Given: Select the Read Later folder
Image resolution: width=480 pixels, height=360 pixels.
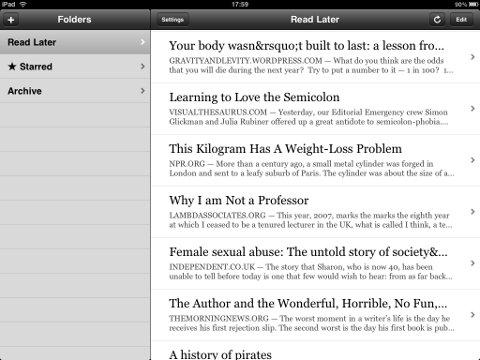Looking at the screenshot, I should pyautogui.click(x=75, y=42).
